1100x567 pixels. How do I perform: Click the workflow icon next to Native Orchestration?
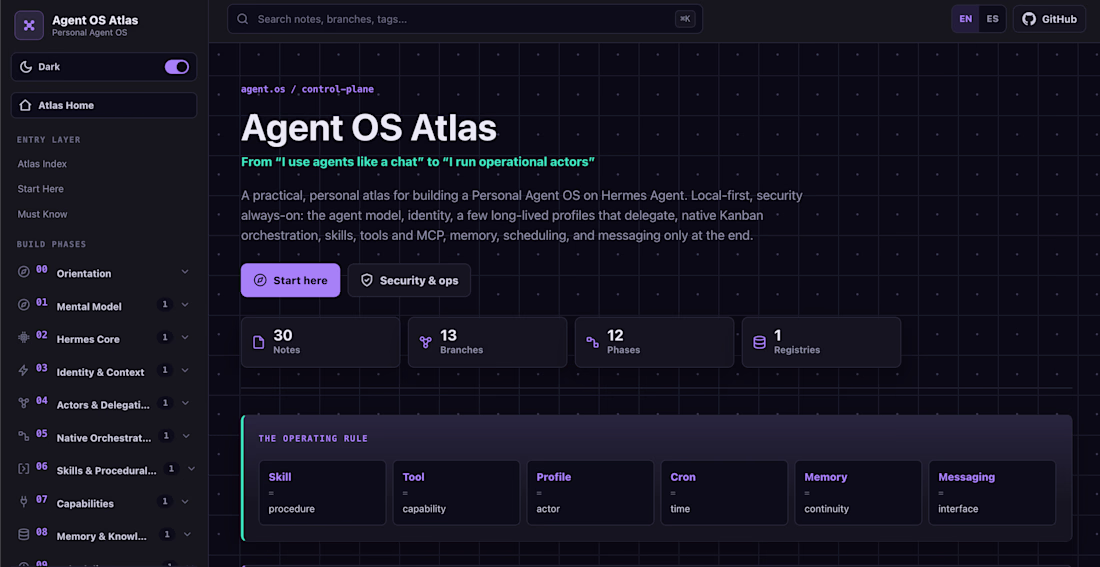24,436
